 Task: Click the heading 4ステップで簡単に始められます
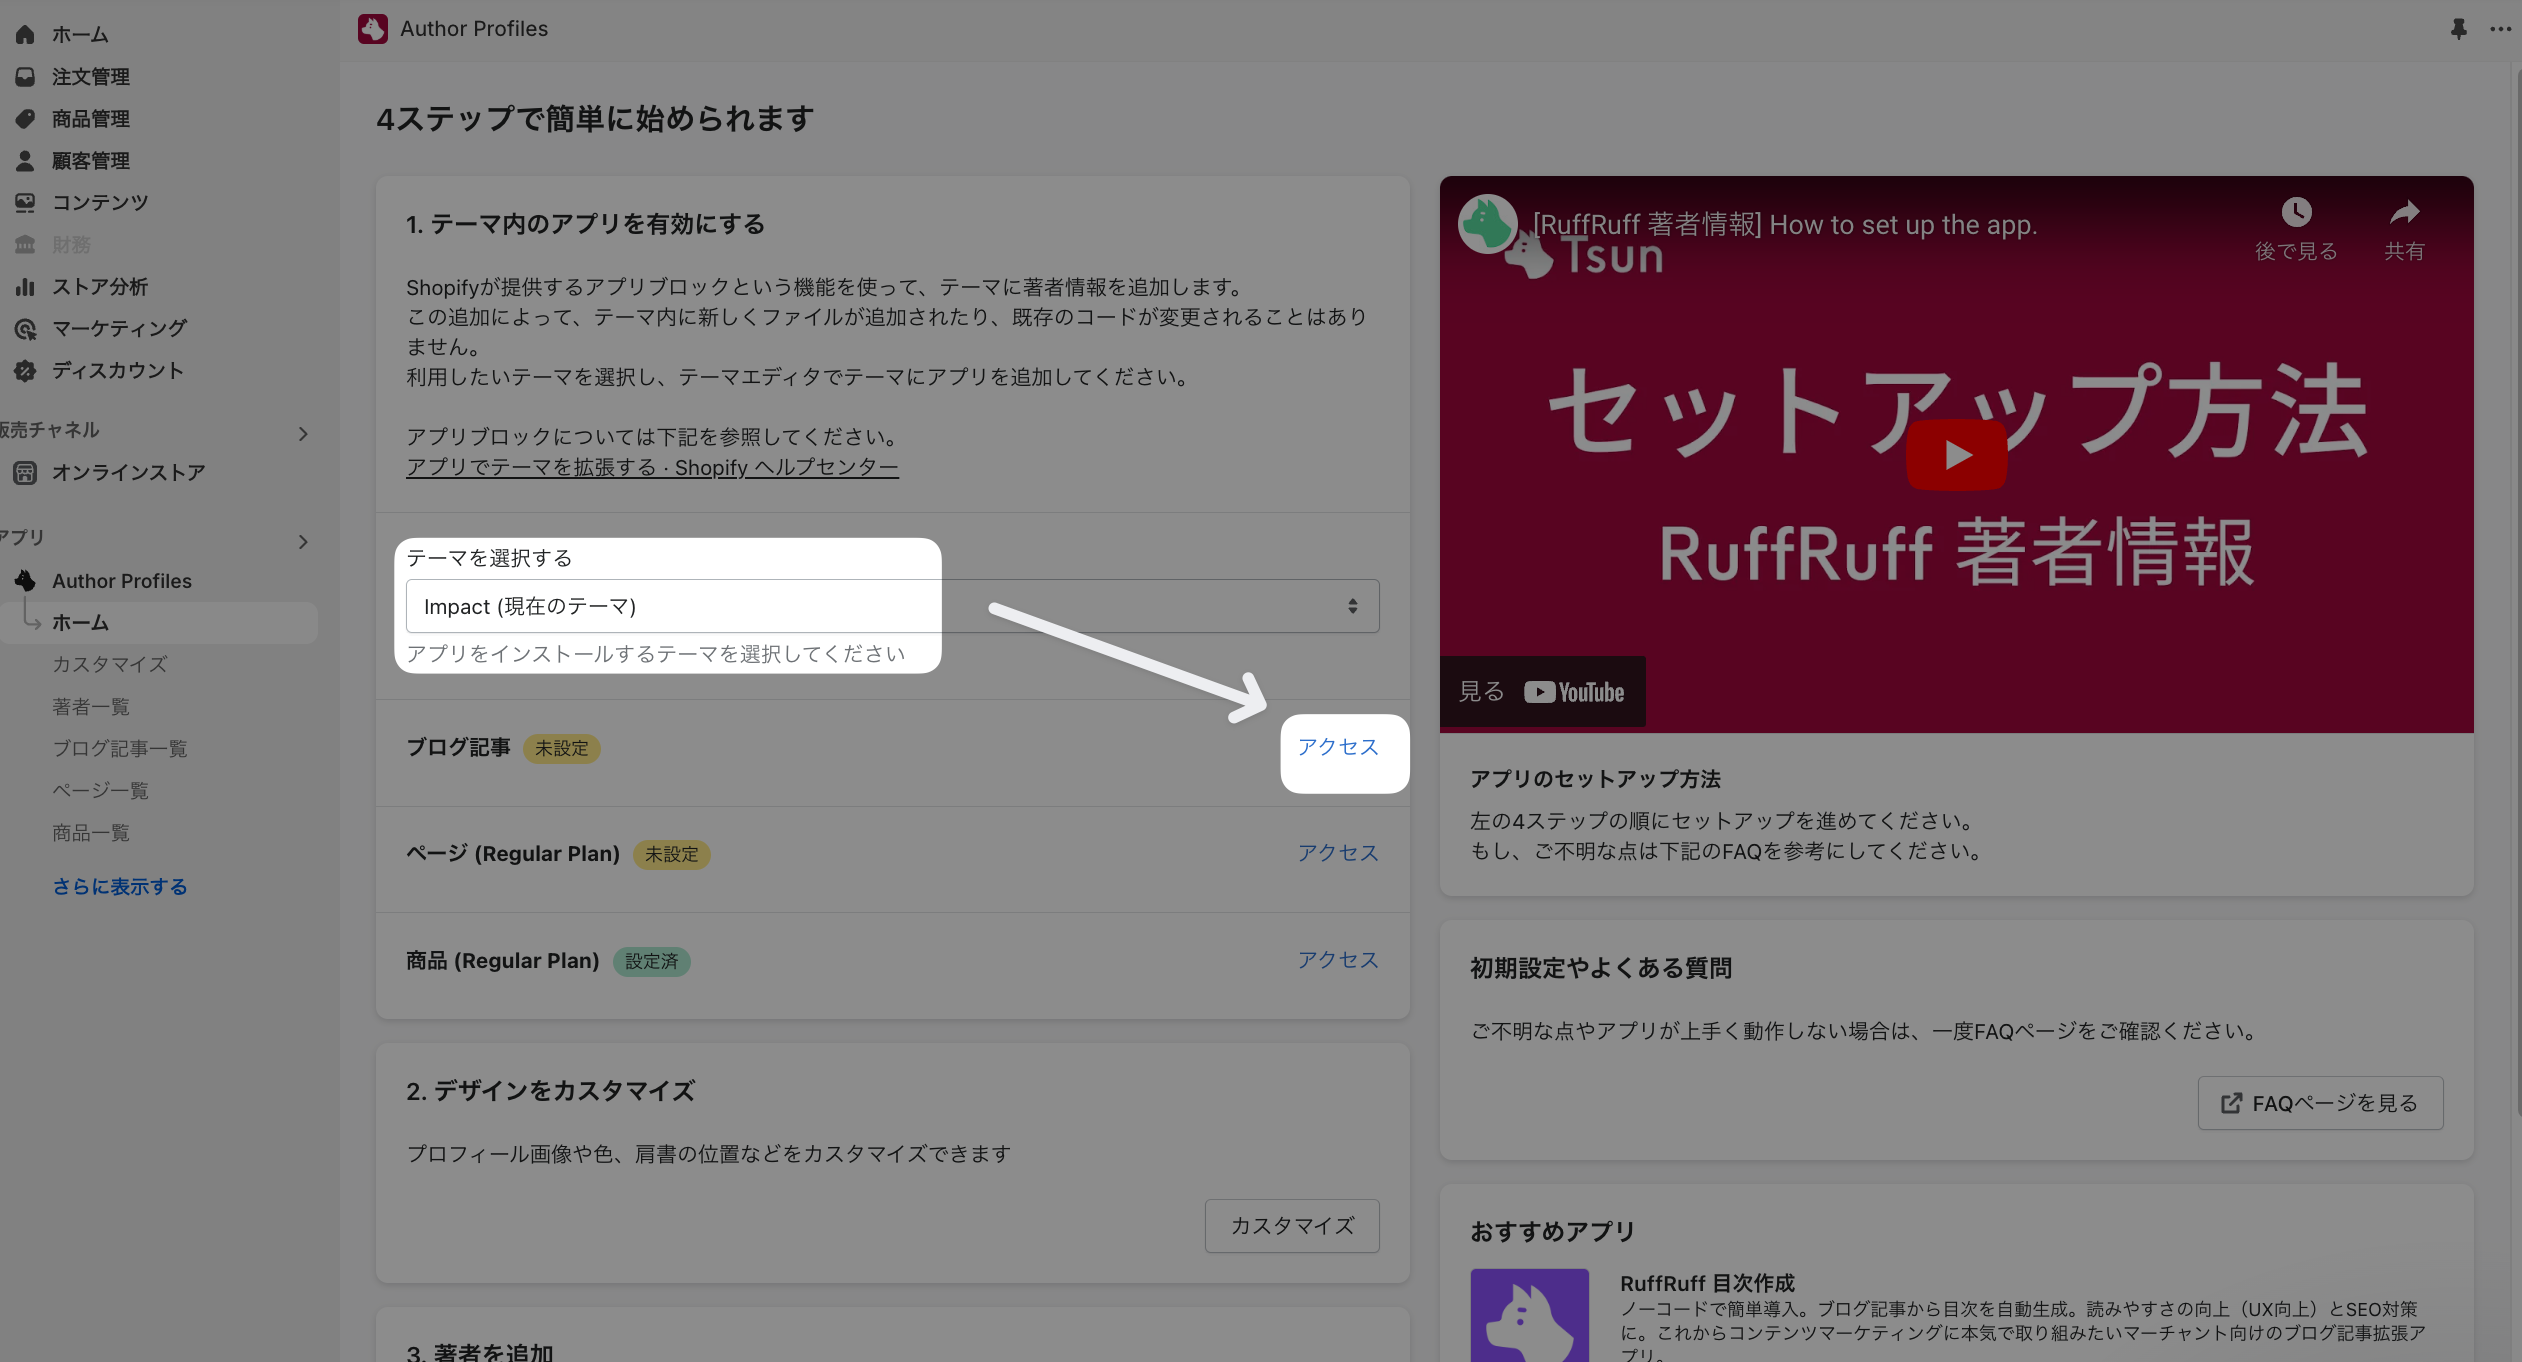[595, 120]
